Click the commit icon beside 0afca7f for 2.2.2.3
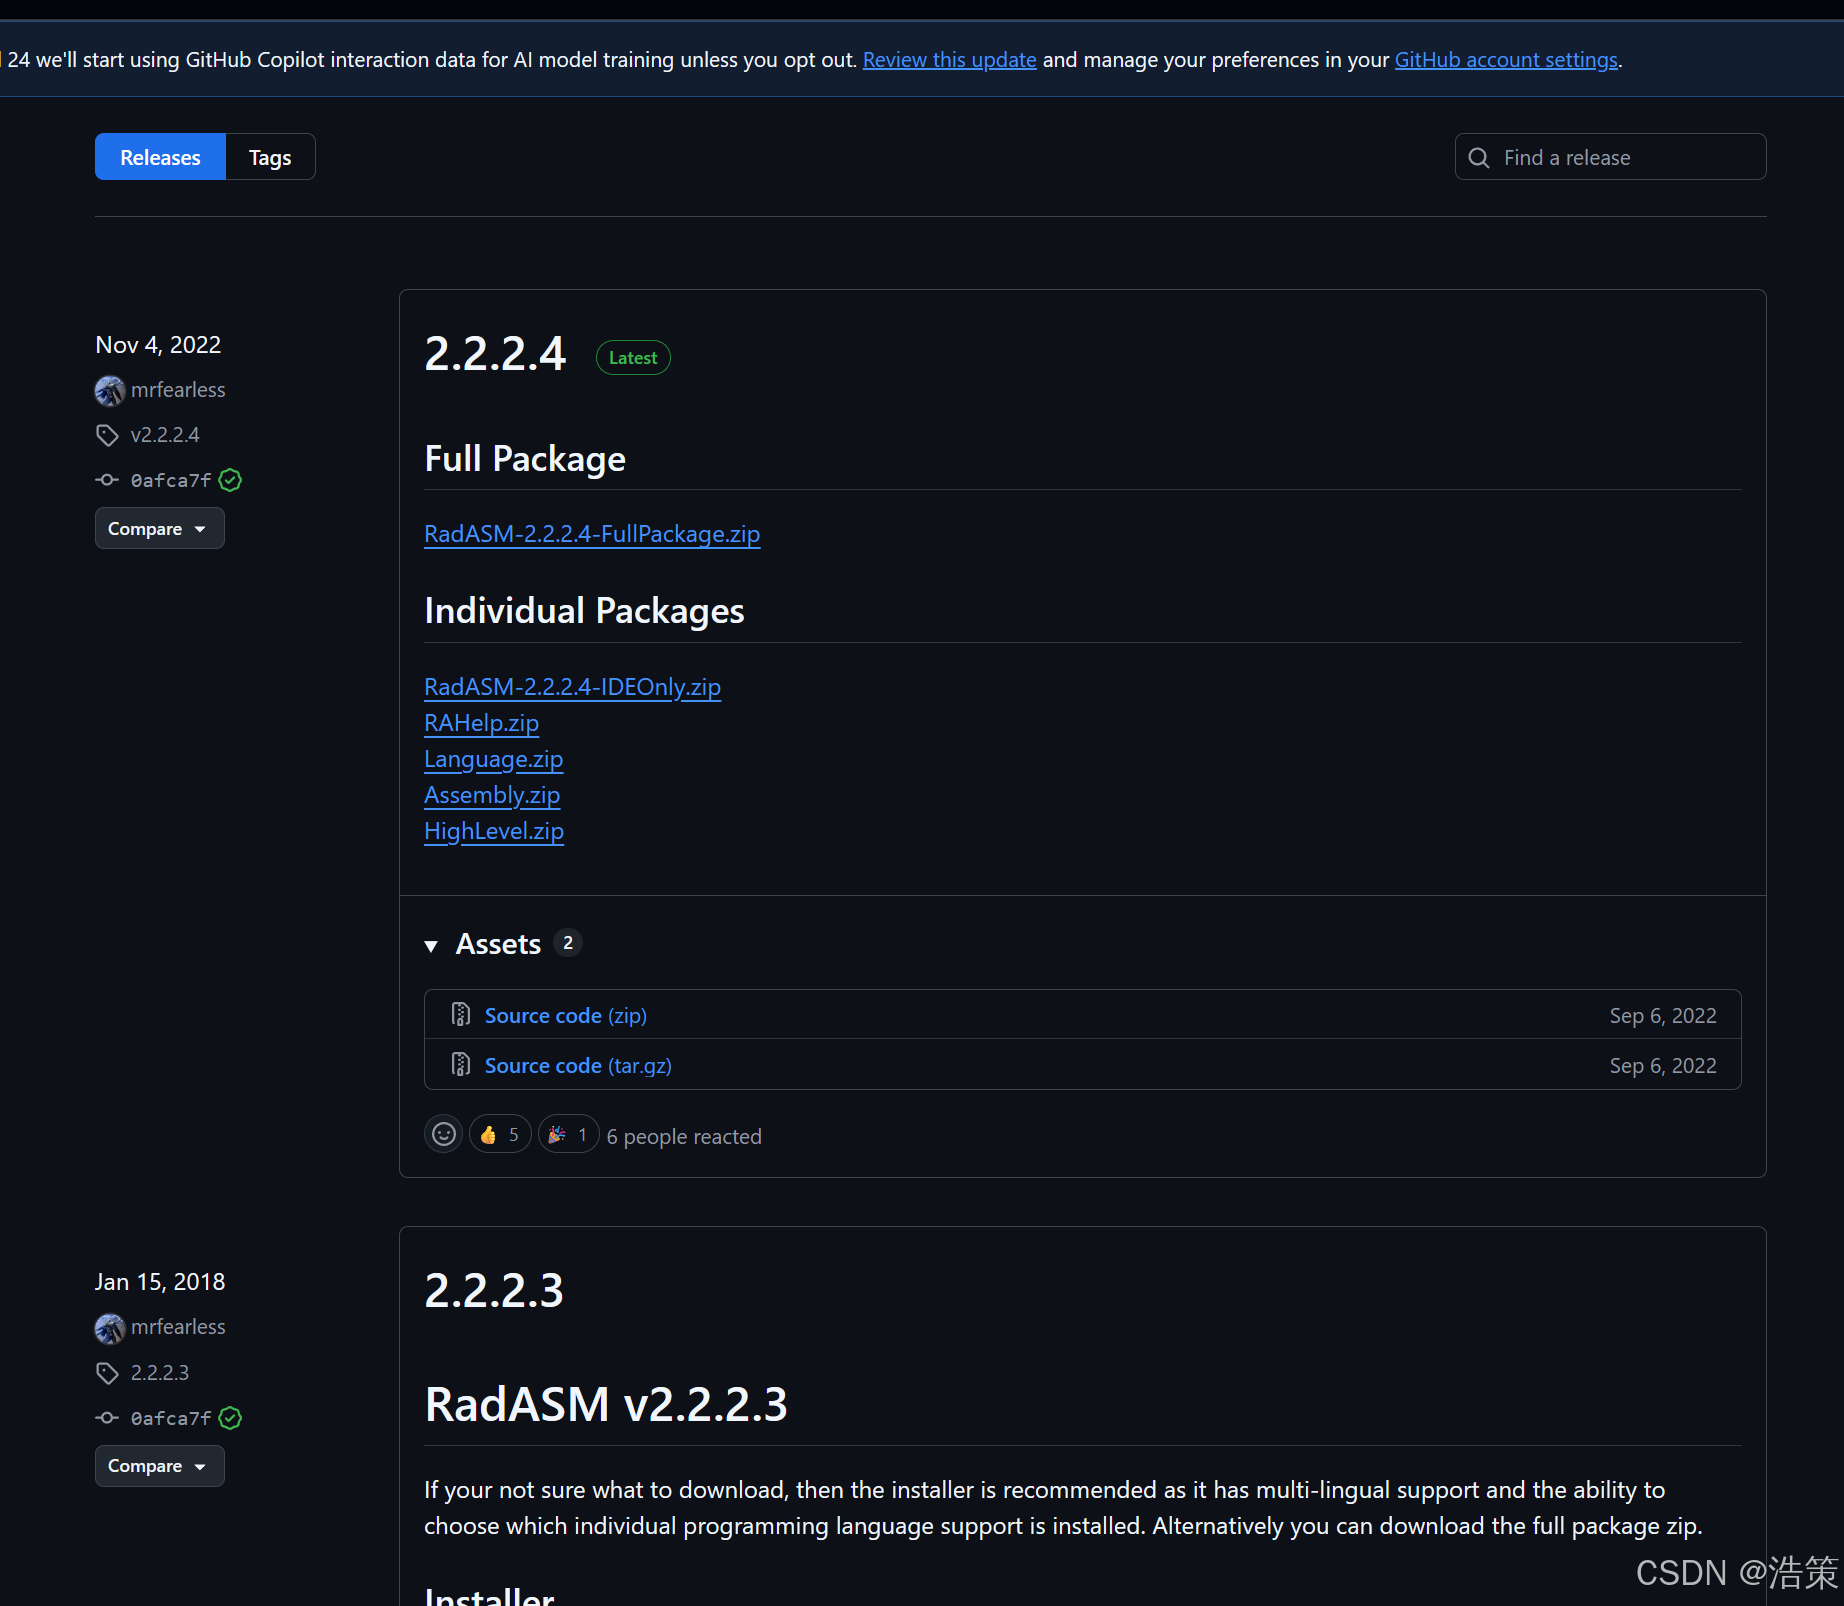 click(x=107, y=1418)
